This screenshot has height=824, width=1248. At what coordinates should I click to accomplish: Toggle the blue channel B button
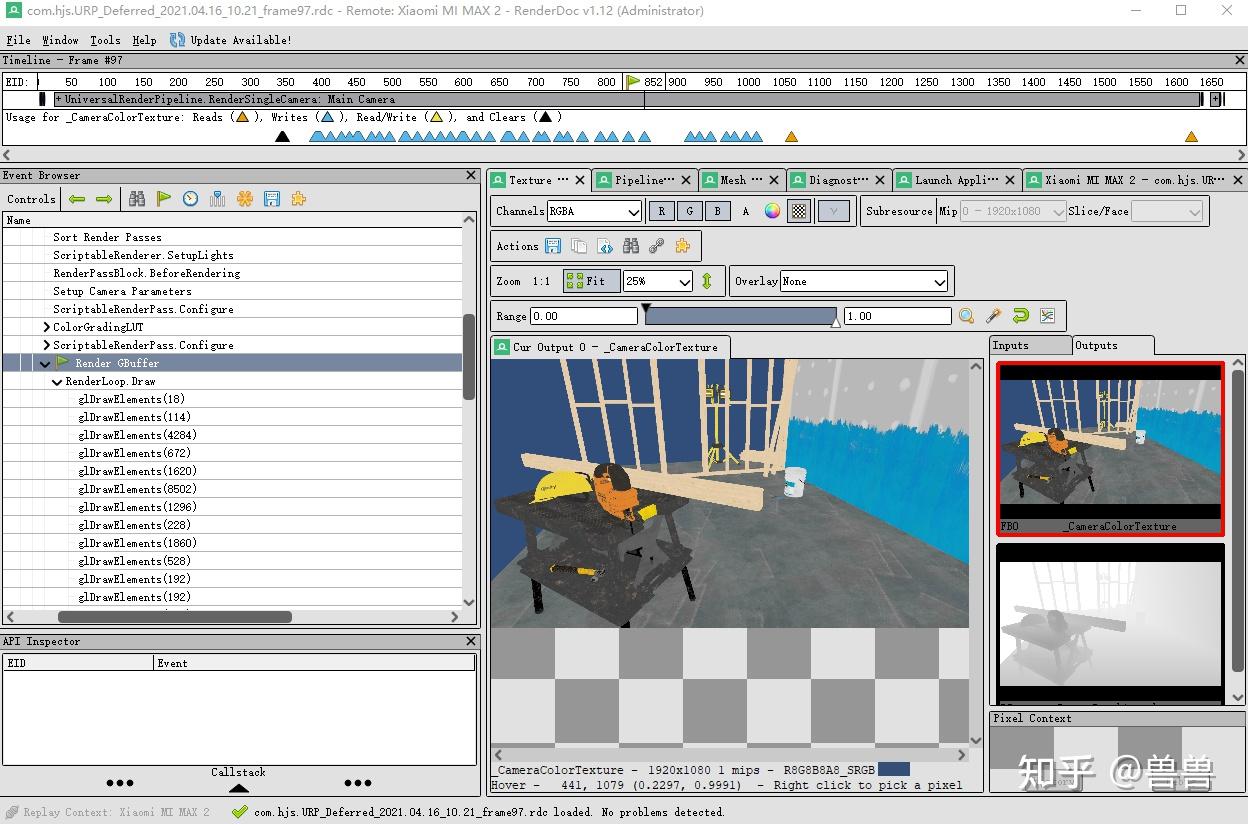pos(717,211)
